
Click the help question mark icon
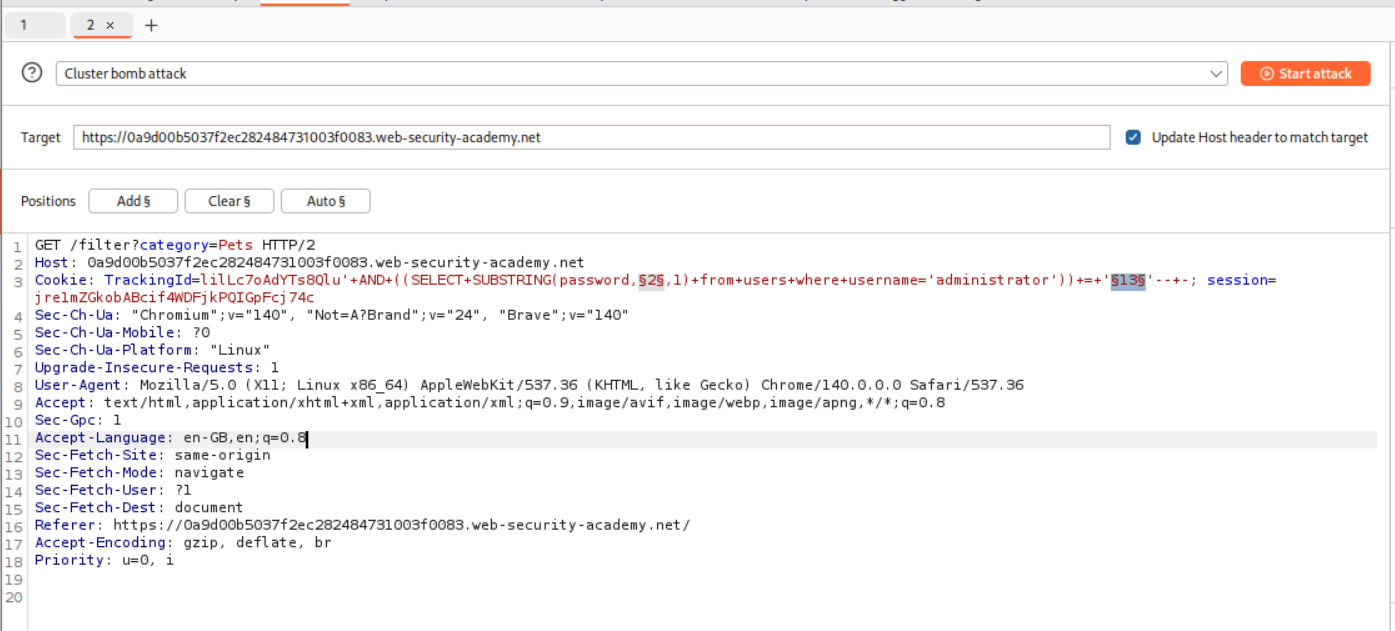[x=32, y=73]
